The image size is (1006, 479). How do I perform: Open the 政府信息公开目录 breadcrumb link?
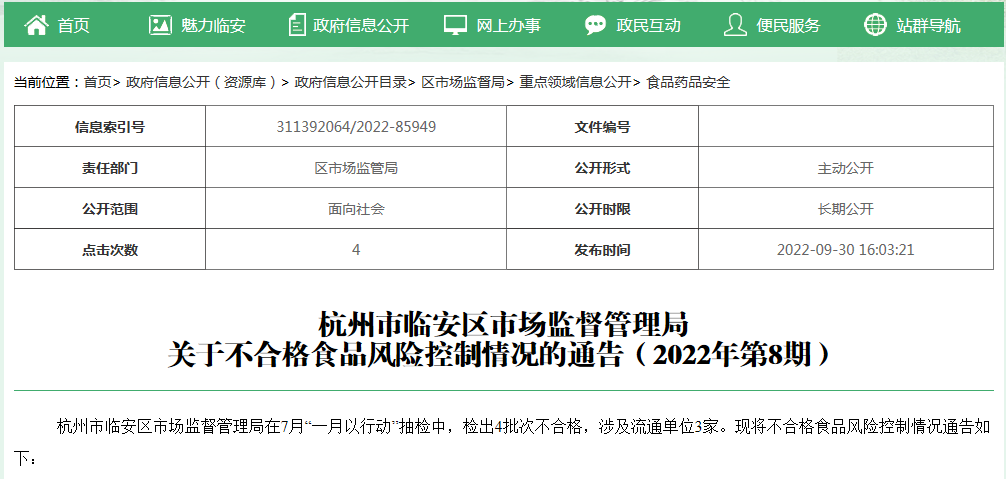pos(351,82)
